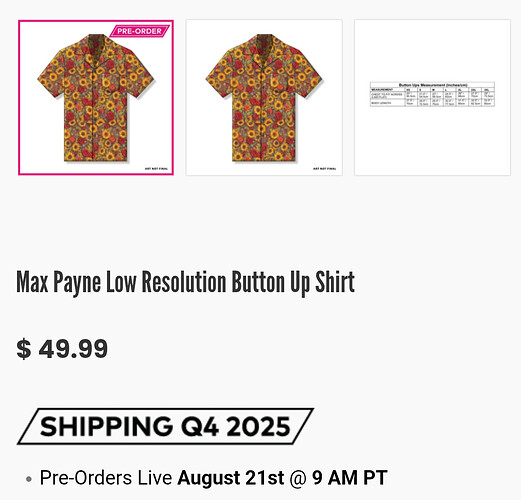View the size chart thumbnail

(x=432, y=97)
